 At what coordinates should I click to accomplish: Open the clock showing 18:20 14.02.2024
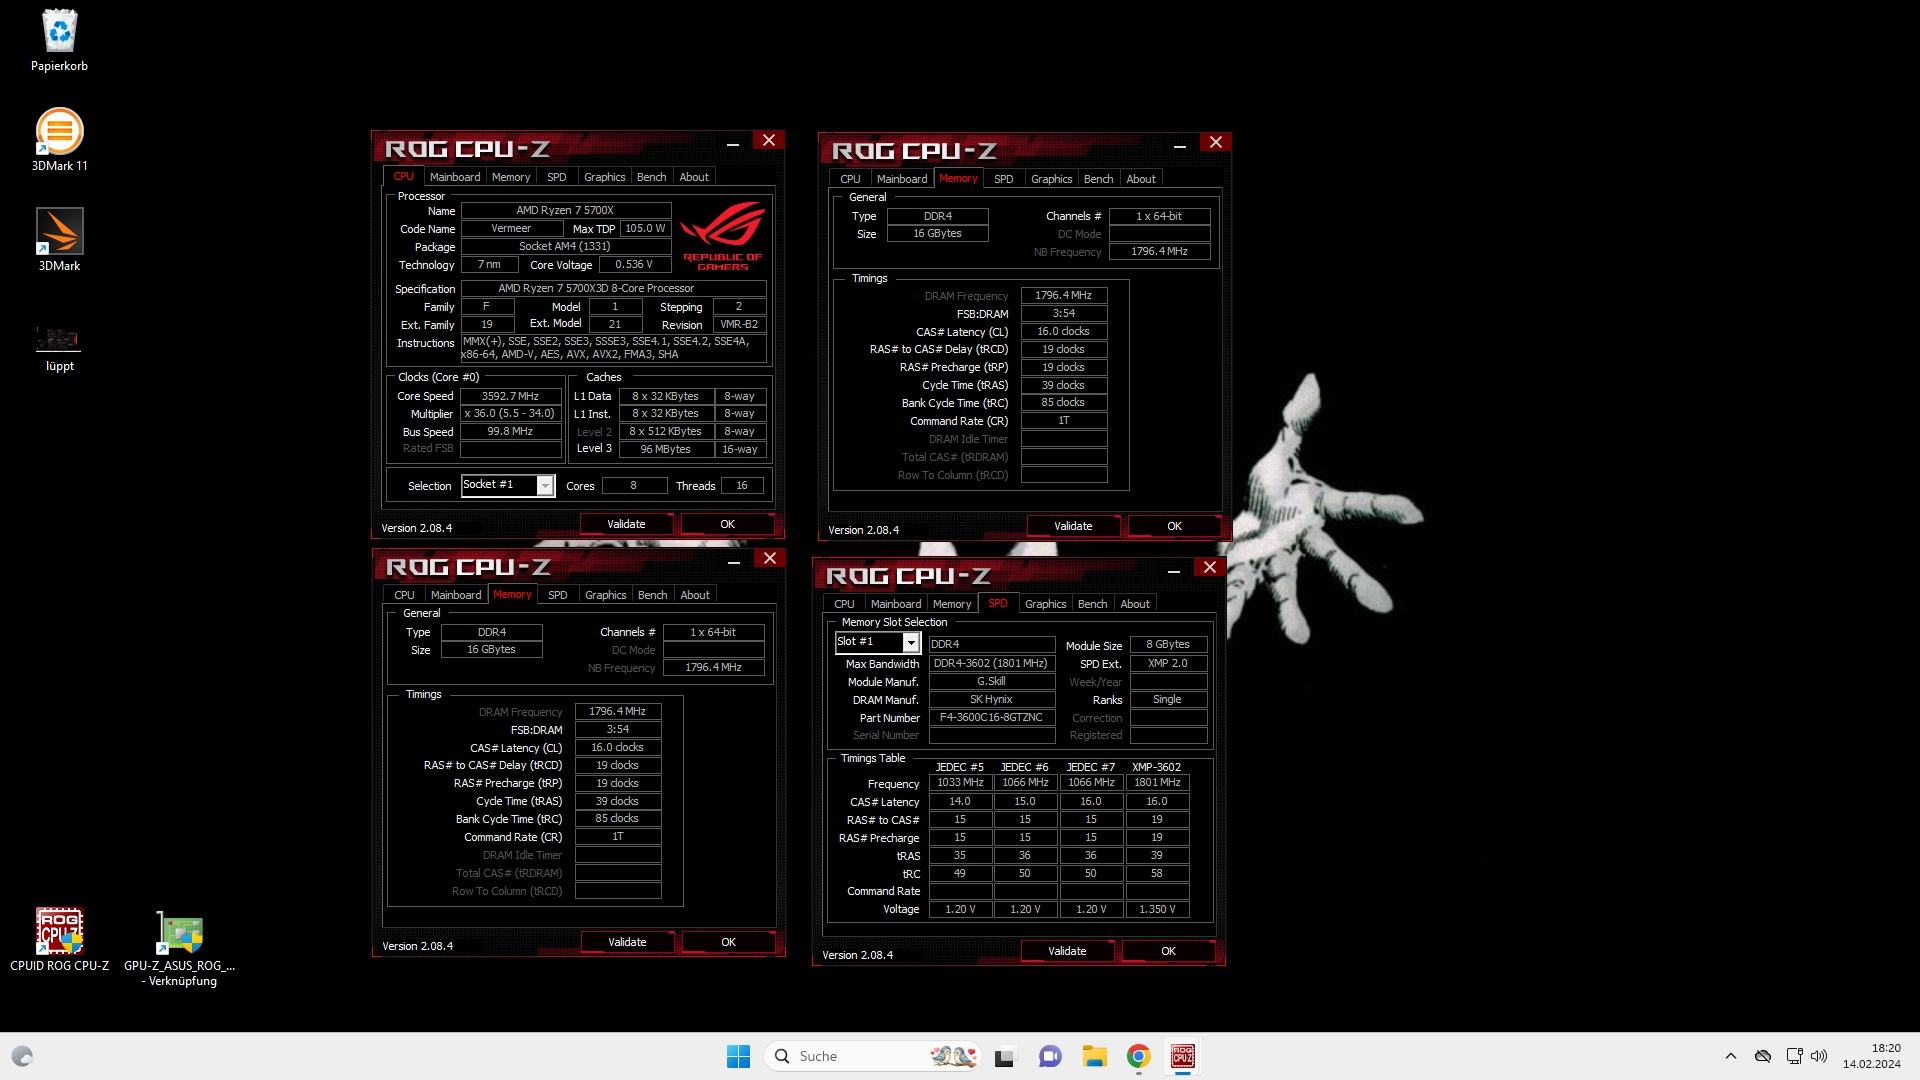tap(1871, 1056)
